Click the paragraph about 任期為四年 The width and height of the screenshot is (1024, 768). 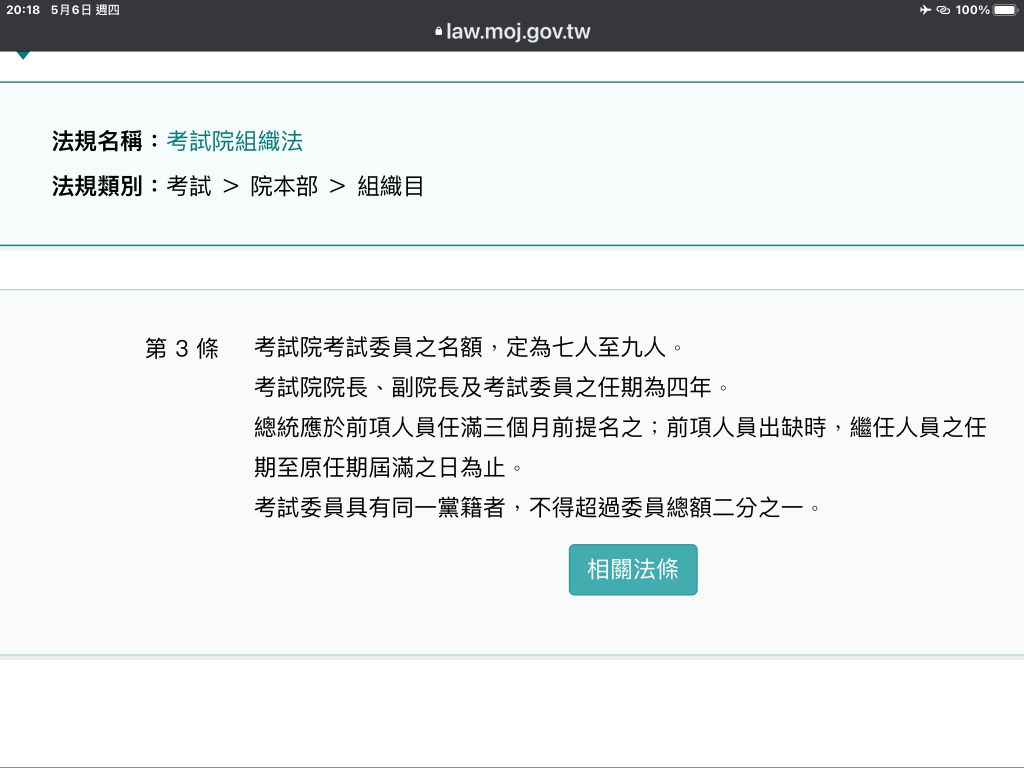point(491,388)
